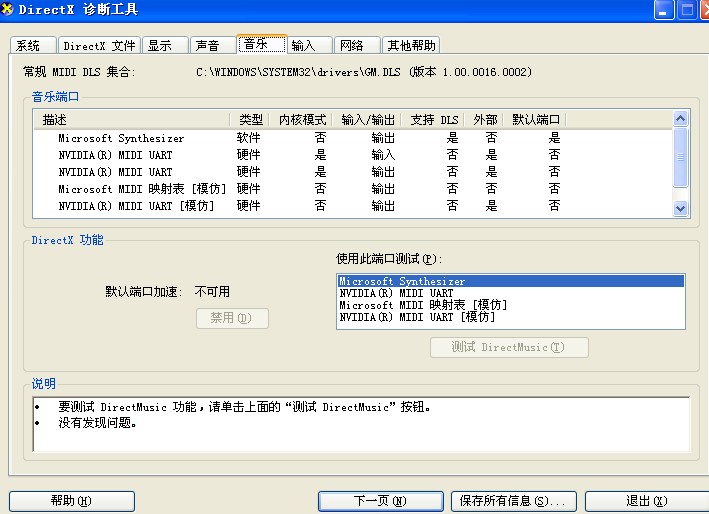Click the music ports list scrollbar thumb
The height and width of the screenshot is (514, 709).
click(x=680, y=157)
